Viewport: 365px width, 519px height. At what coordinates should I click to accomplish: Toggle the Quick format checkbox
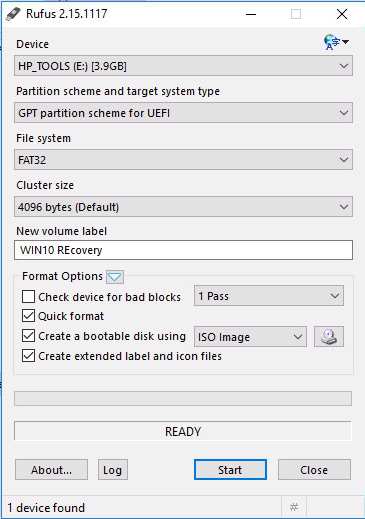(x=28, y=316)
